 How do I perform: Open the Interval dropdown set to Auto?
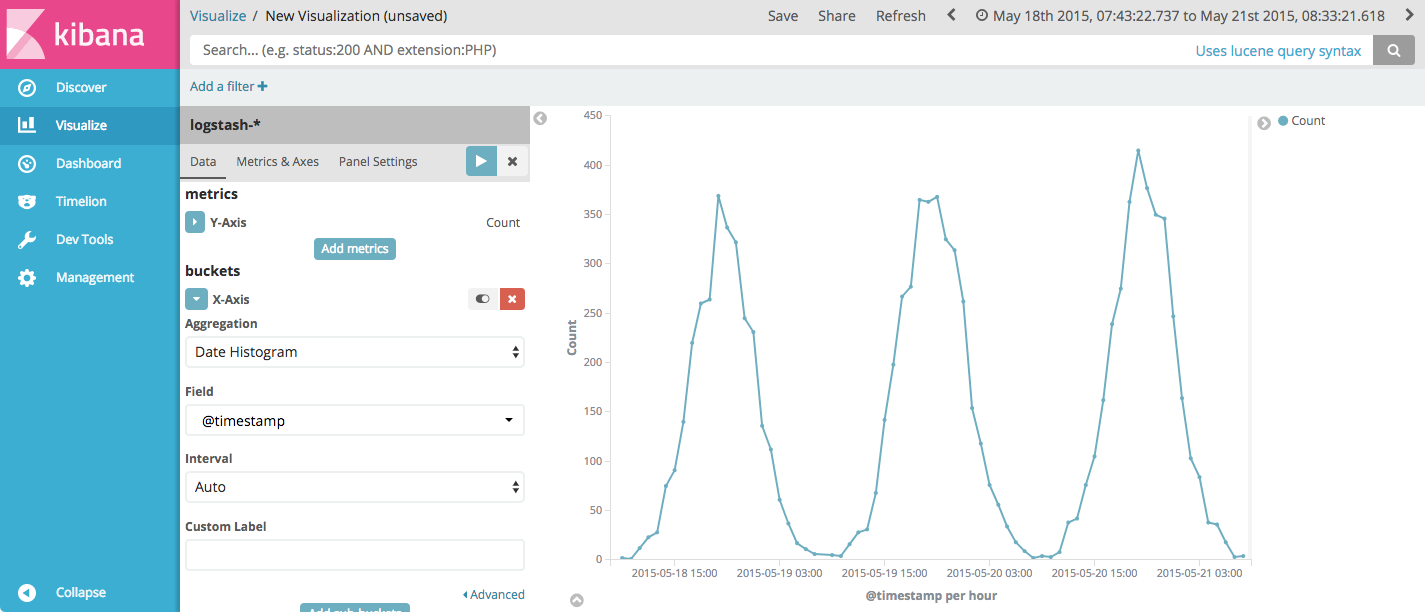(354, 487)
